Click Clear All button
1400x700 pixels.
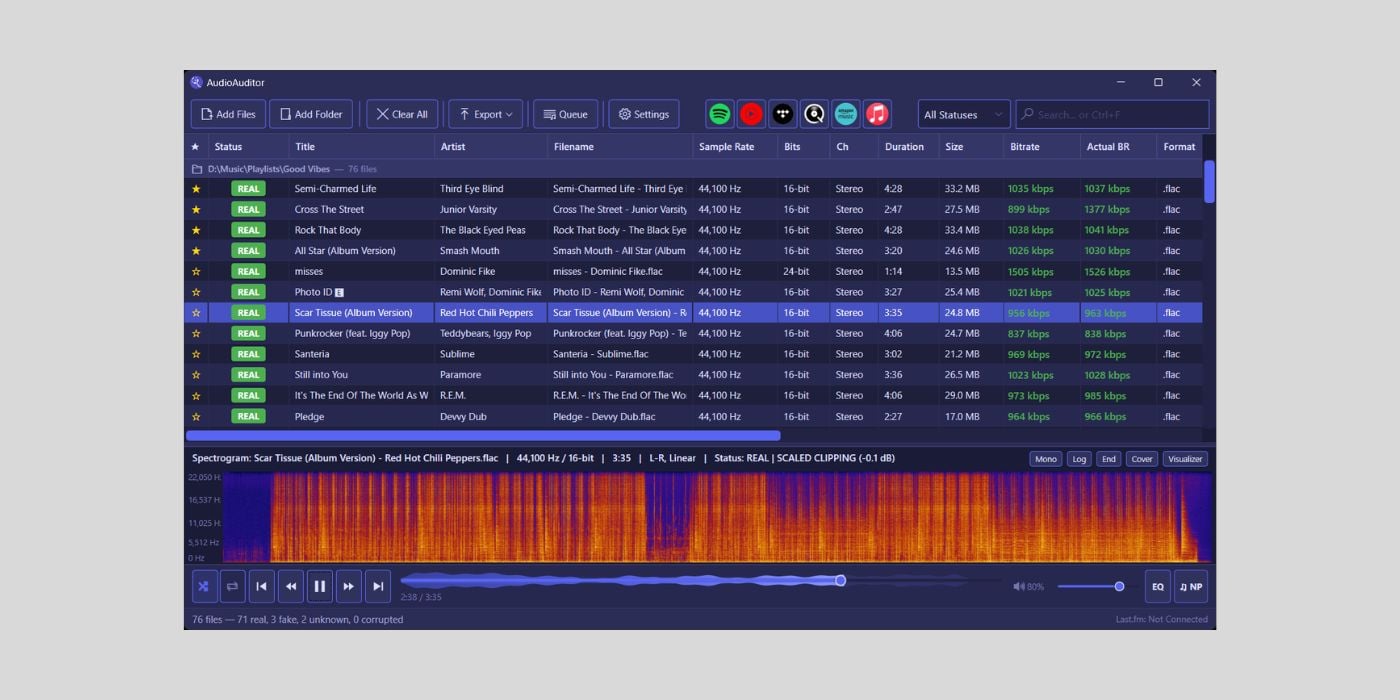click(x=402, y=114)
